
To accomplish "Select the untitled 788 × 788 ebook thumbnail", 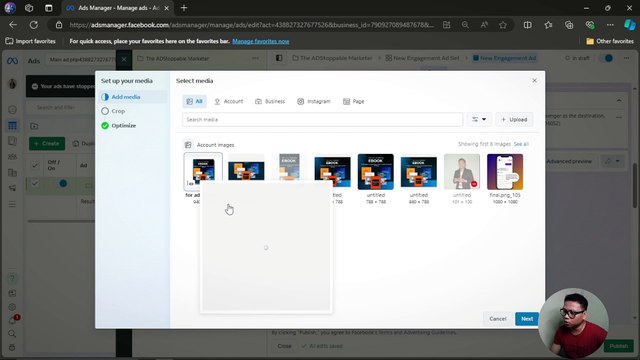I will (376, 172).
